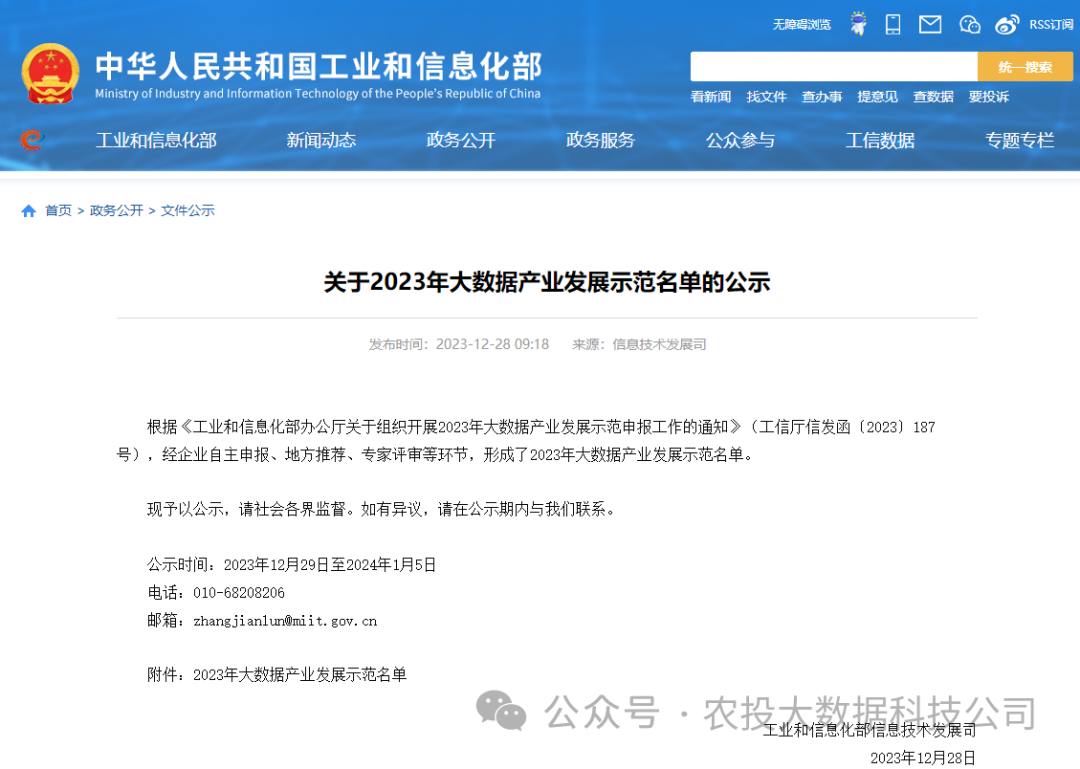
Task: Open 工业和信息化部 navigation menu
Action: (x=156, y=141)
